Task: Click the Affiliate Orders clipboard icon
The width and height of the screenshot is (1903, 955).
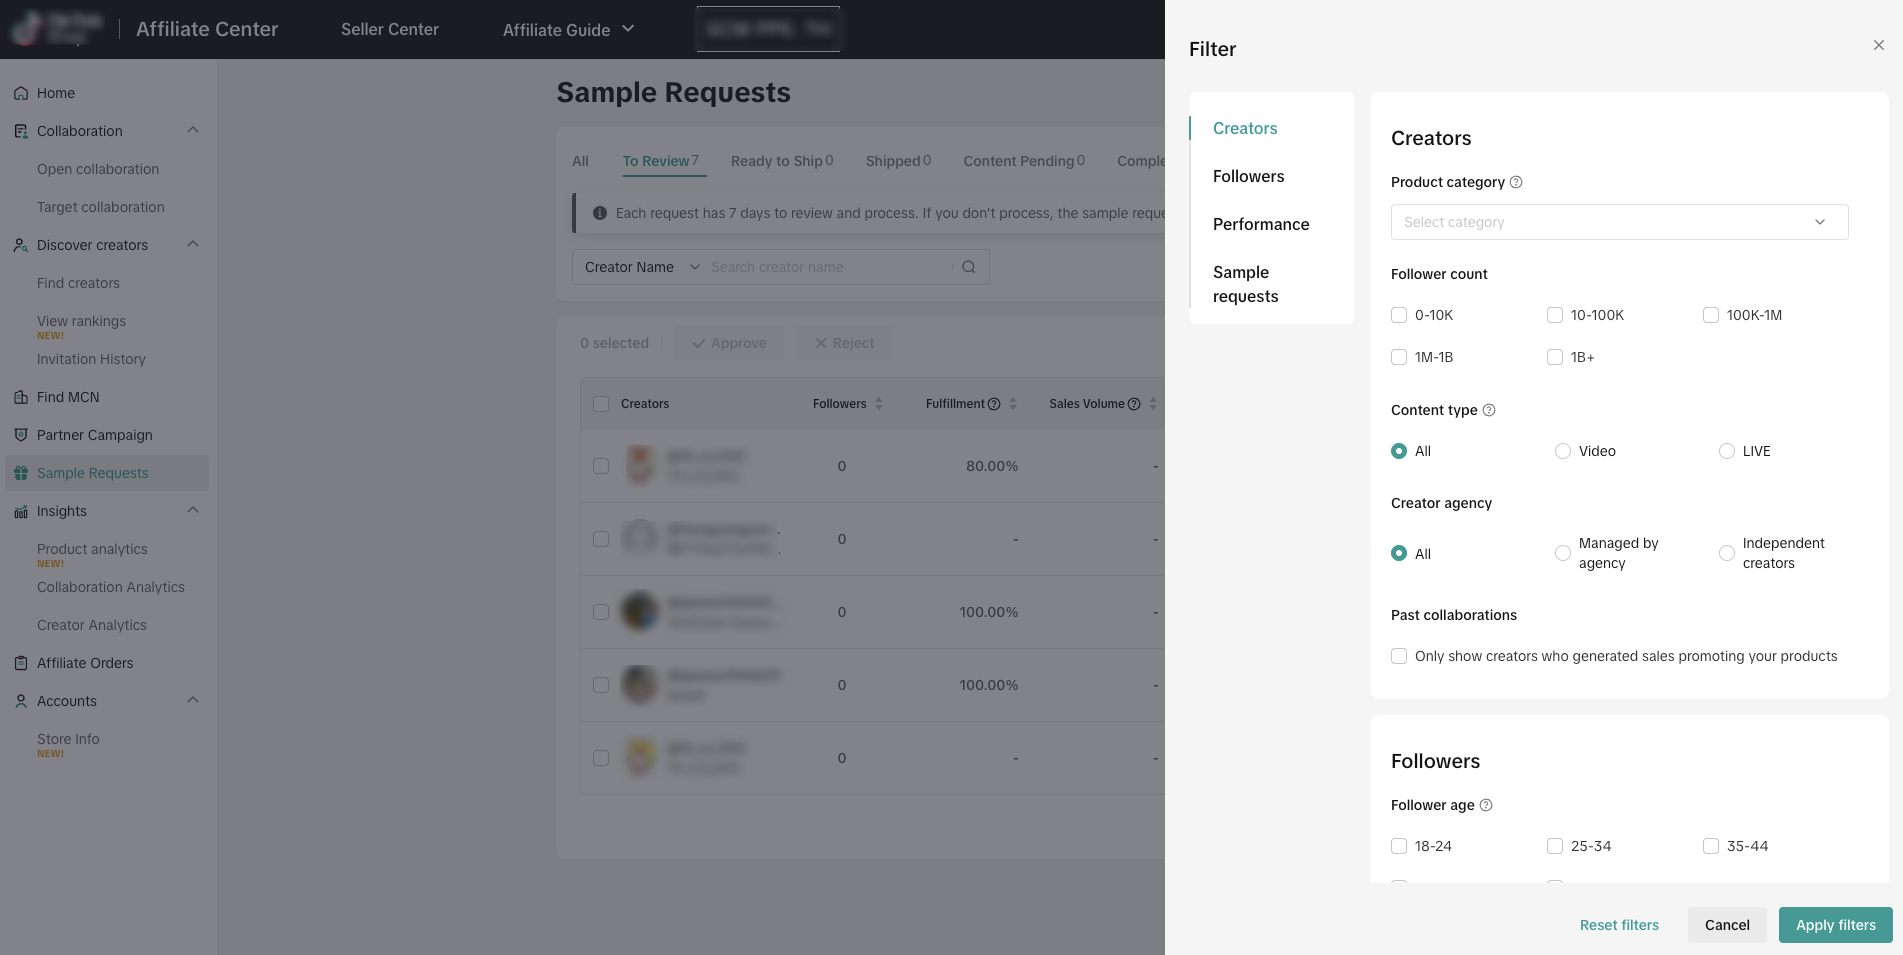Action: pyautogui.click(x=21, y=663)
